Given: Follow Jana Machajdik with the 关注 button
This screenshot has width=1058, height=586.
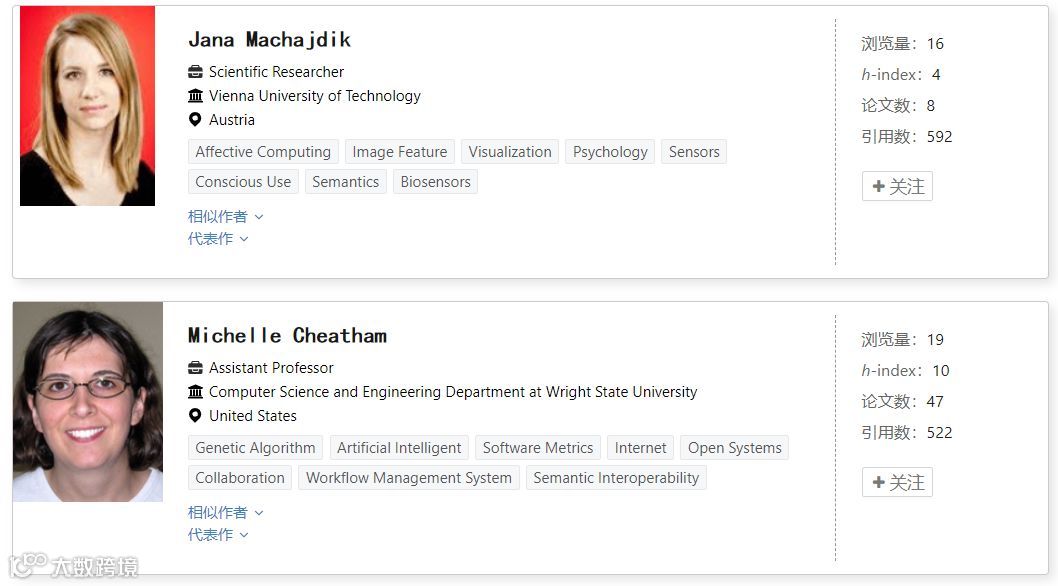Looking at the screenshot, I should coord(897,186).
